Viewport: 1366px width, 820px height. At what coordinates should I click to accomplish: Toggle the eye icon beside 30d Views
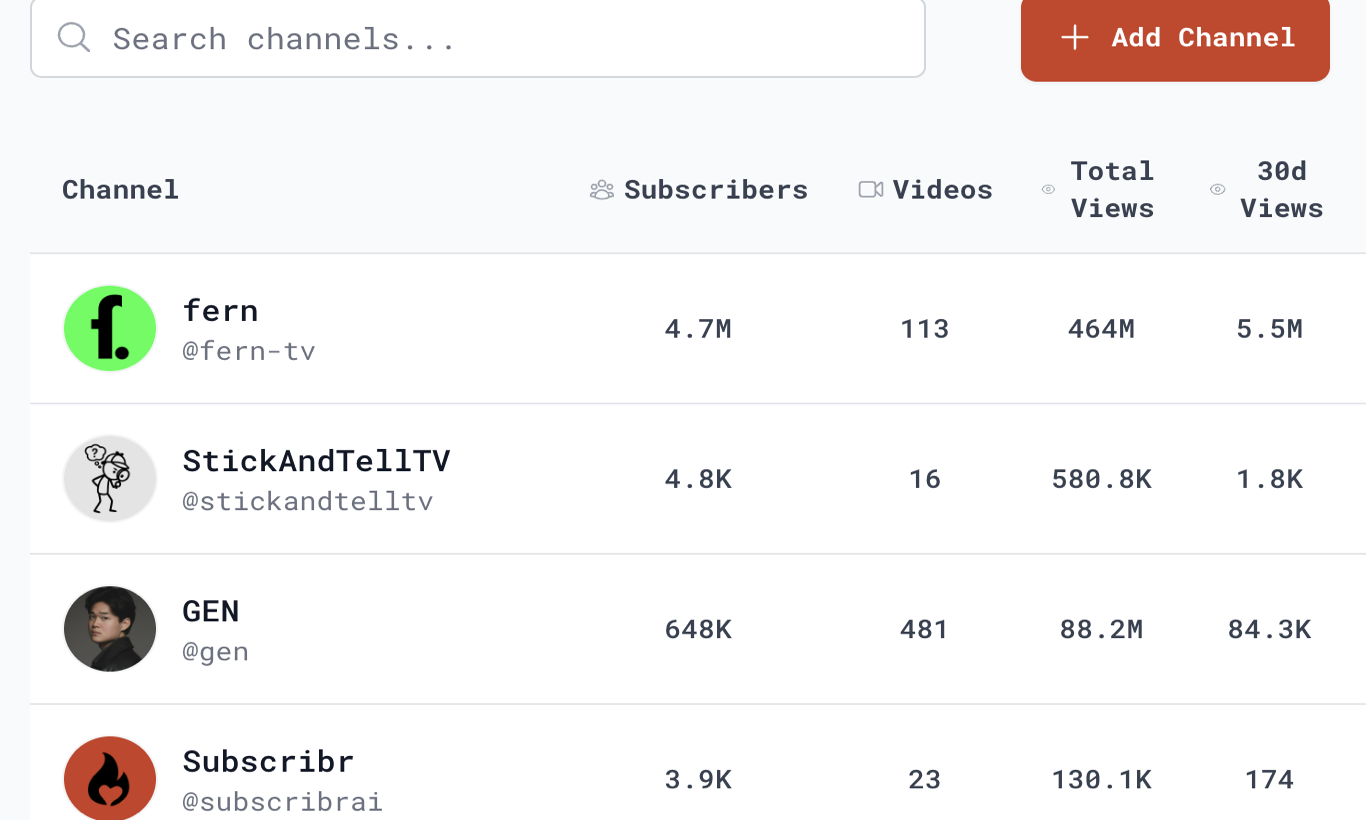tap(1218, 189)
